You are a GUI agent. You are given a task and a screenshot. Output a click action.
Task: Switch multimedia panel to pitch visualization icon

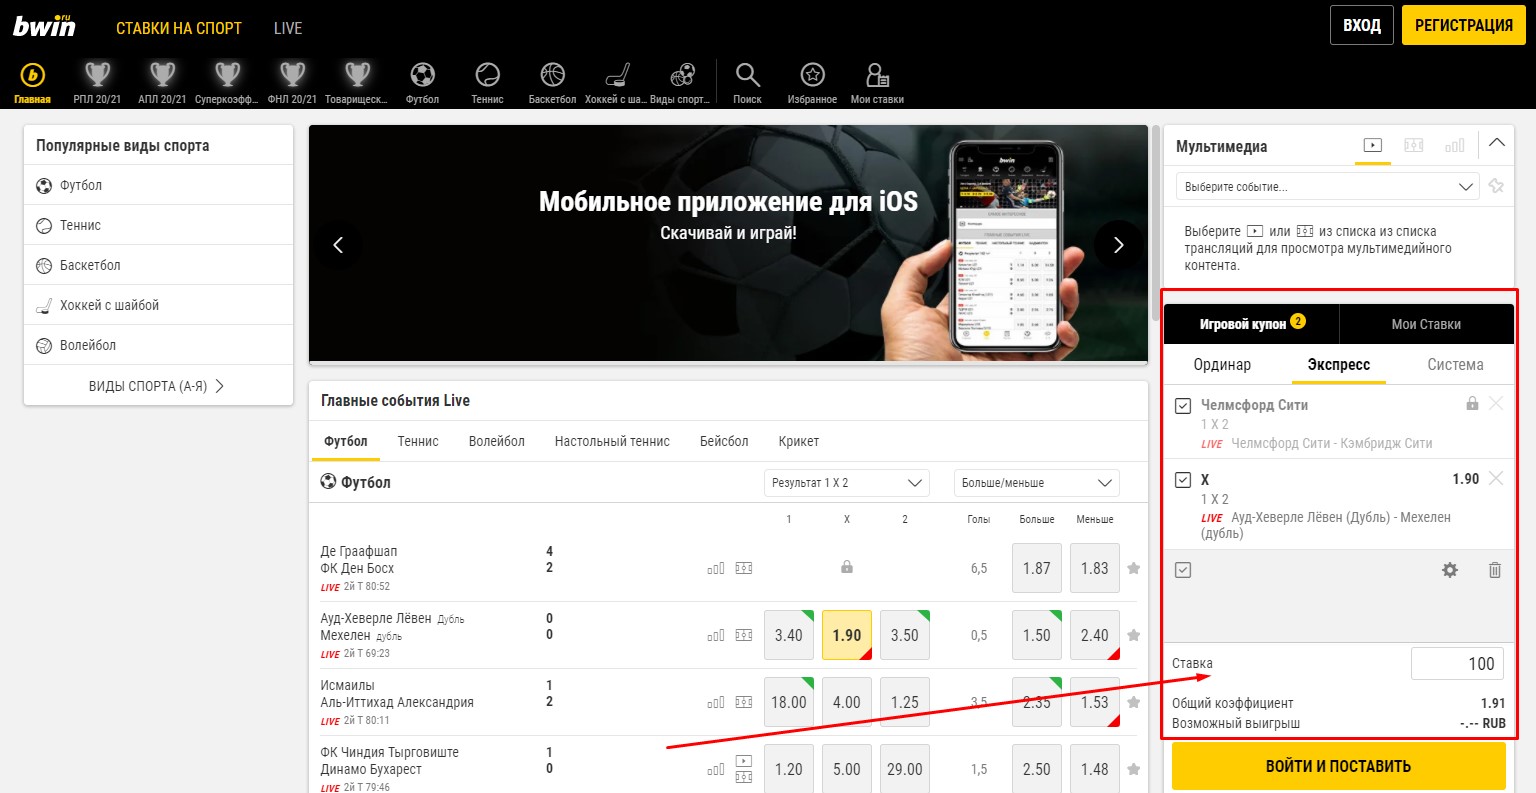[1414, 145]
